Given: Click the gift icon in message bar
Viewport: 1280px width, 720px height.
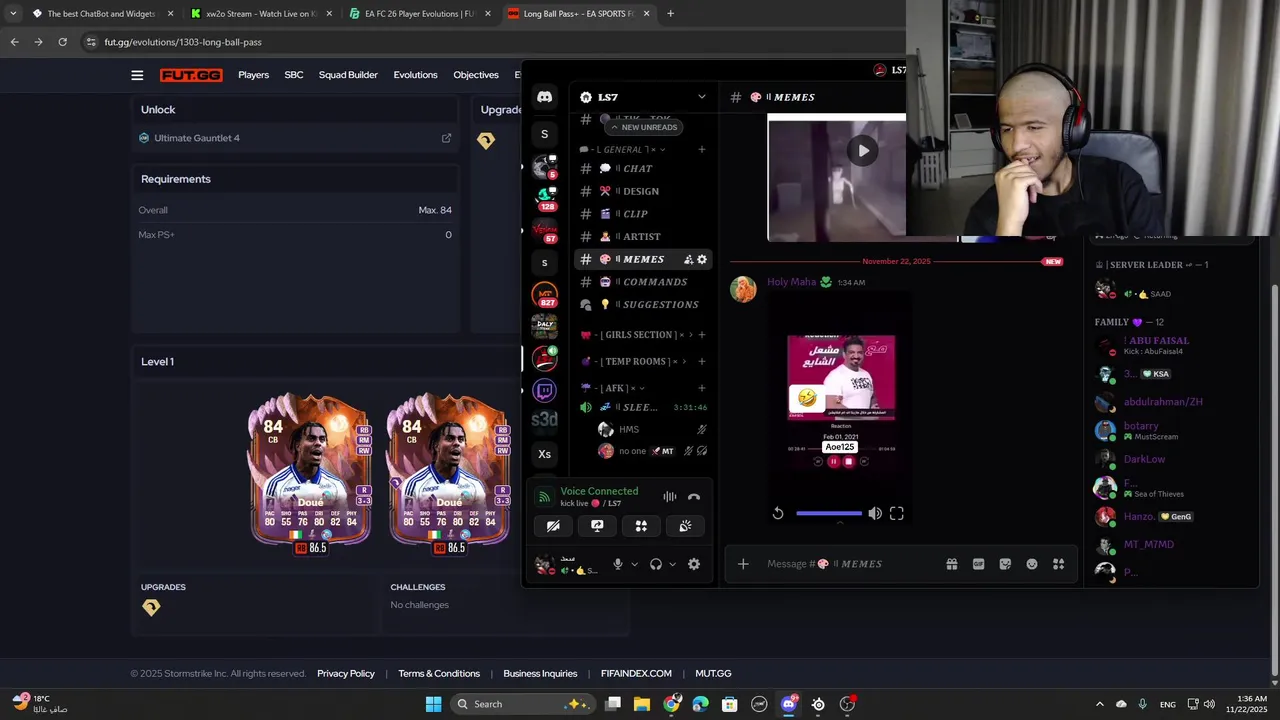Looking at the screenshot, I should coord(952,564).
